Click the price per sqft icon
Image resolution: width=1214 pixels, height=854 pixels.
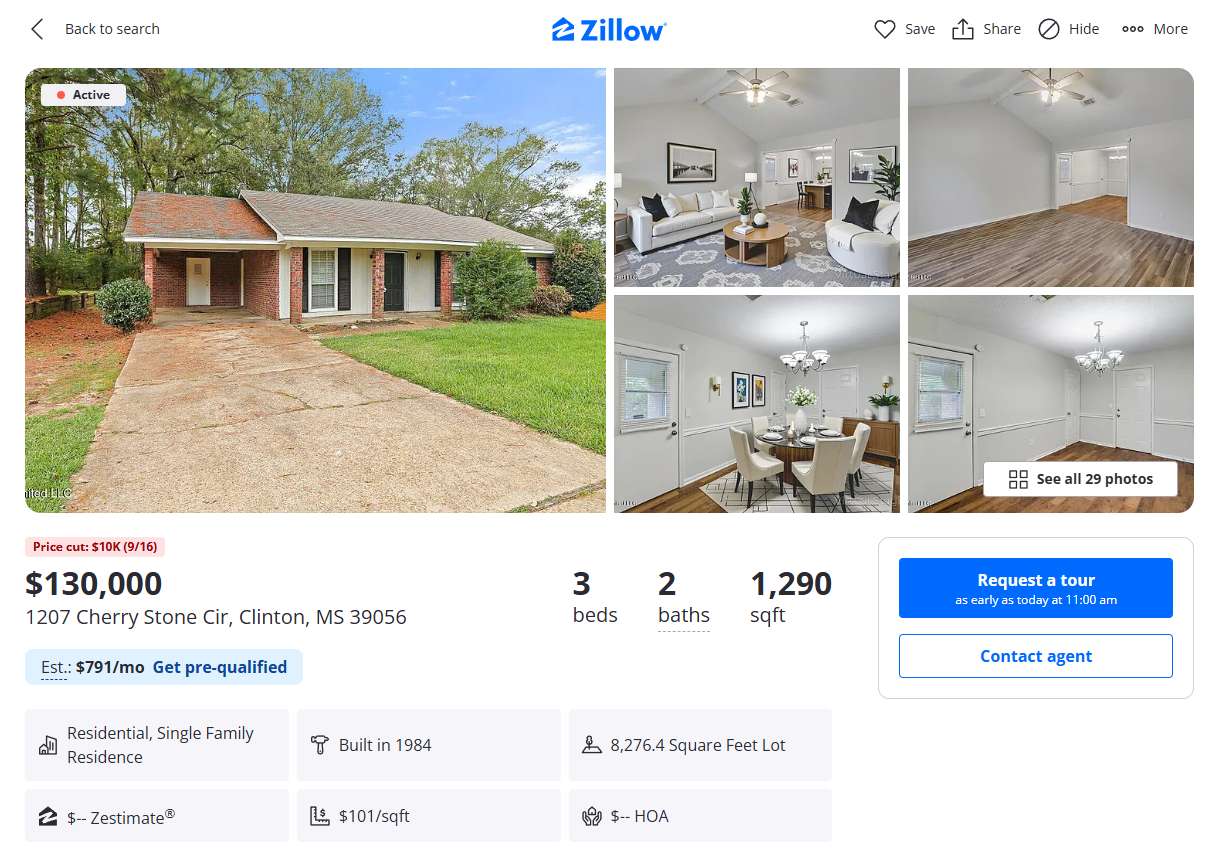[x=320, y=816]
